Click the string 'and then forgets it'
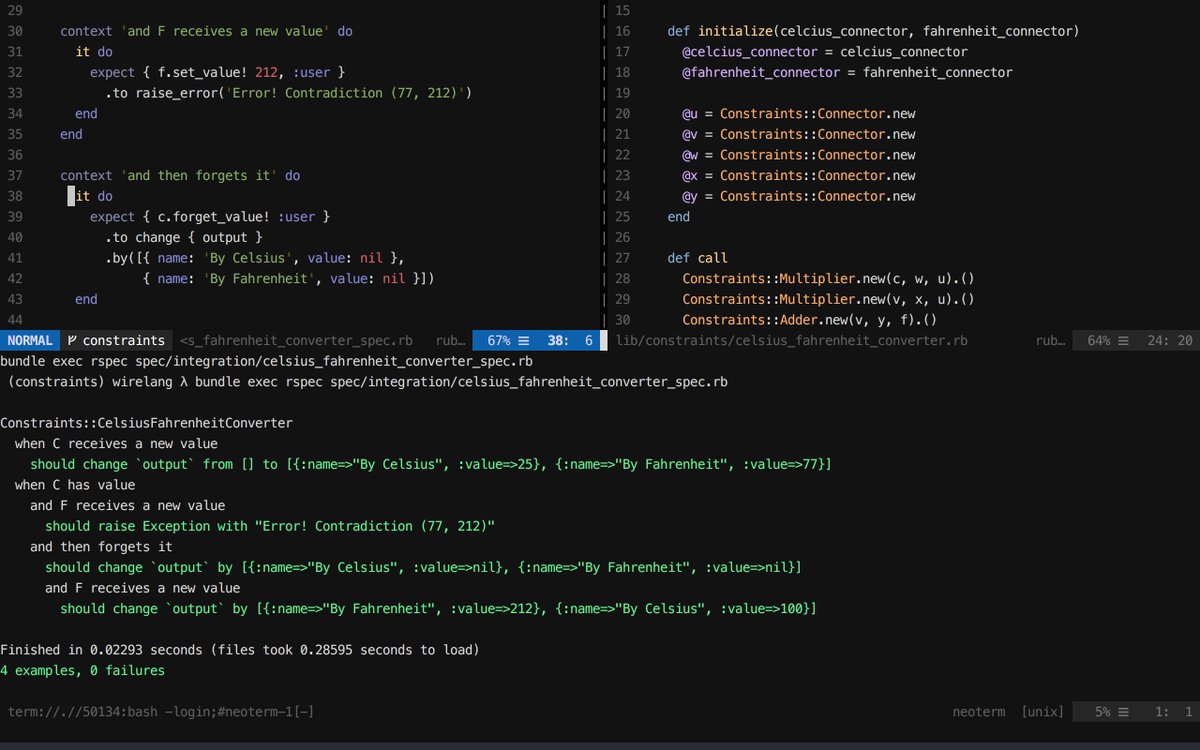Screen dimensions: 1200x750 201,175
